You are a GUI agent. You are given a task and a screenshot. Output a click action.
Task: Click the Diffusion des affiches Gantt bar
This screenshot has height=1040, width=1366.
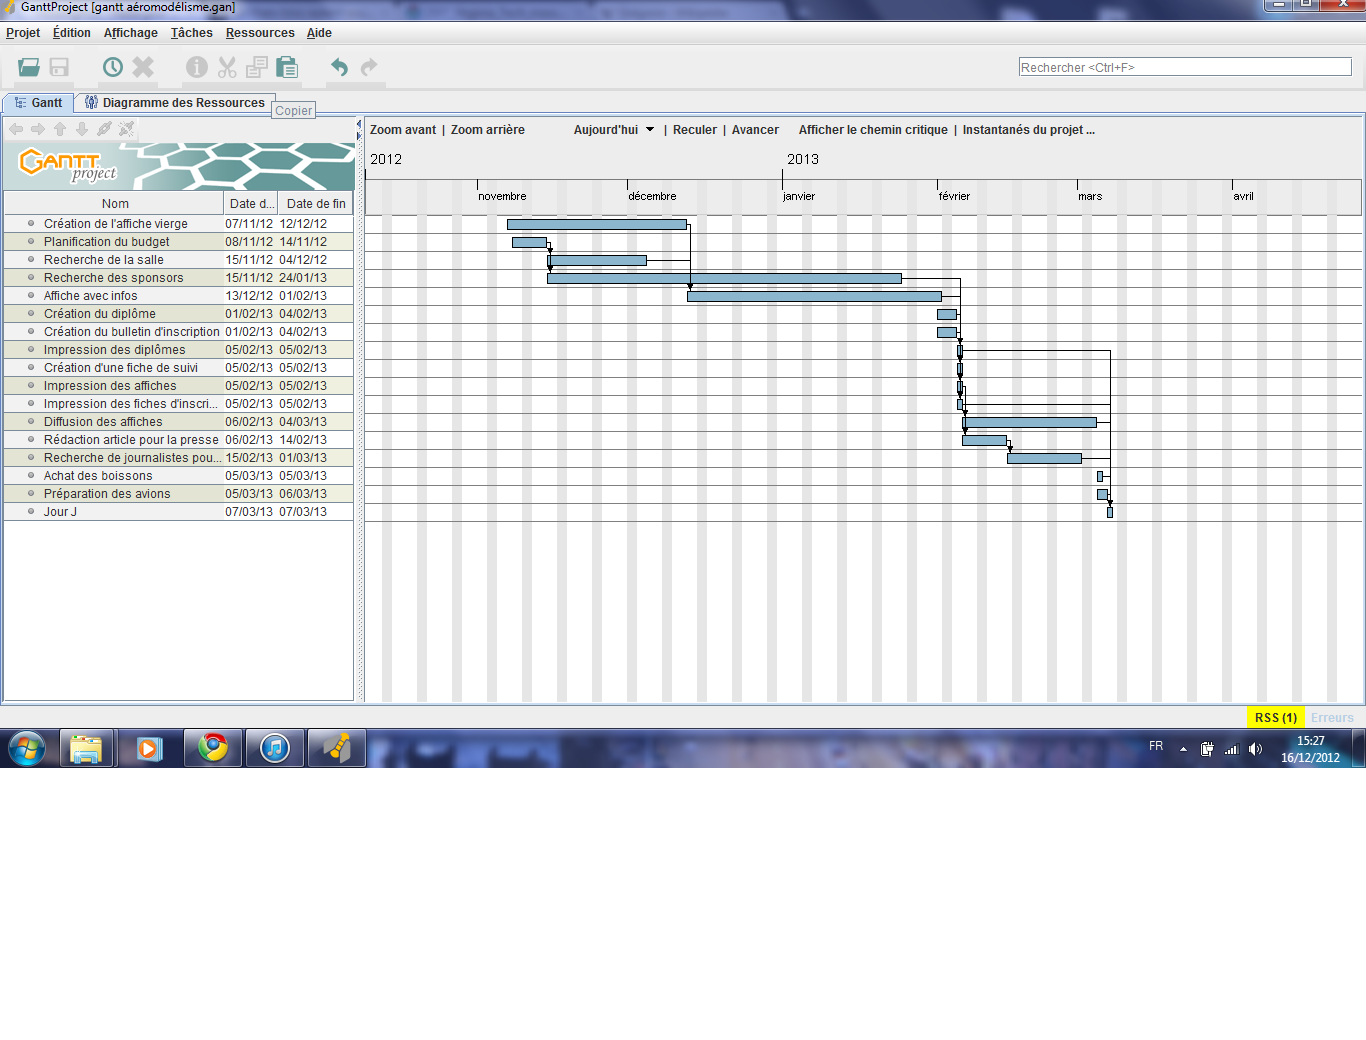click(1030, 422)
